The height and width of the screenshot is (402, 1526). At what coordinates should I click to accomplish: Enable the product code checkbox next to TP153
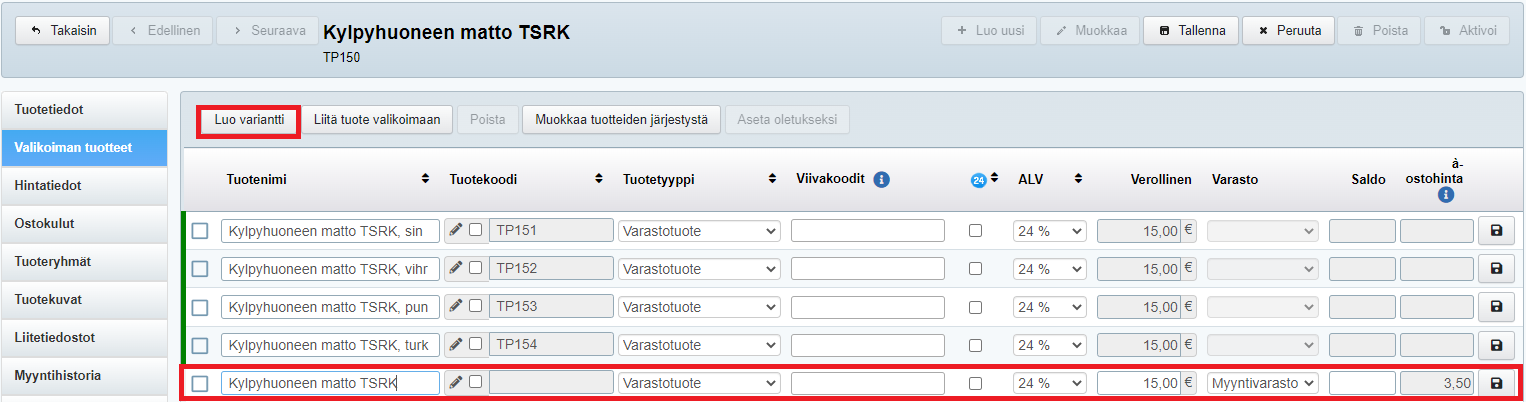pos(476,307)
